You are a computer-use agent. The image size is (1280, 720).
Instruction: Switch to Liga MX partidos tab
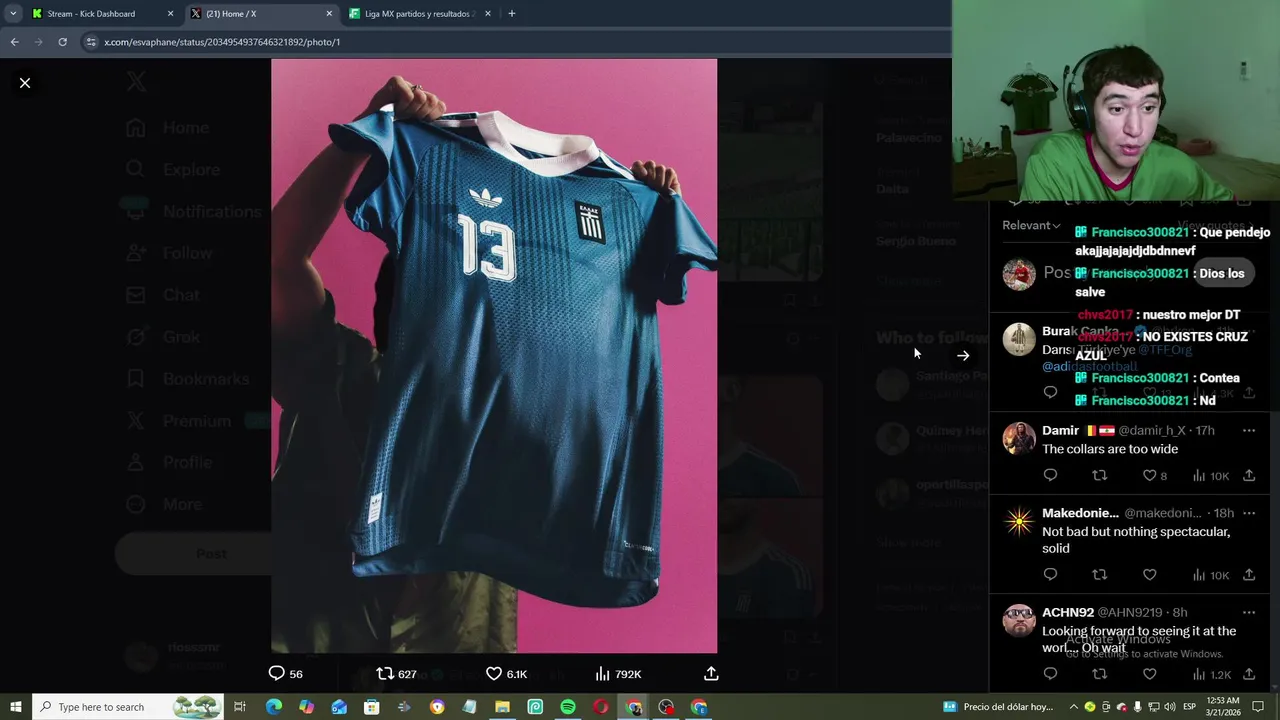(x=420, y=14)
